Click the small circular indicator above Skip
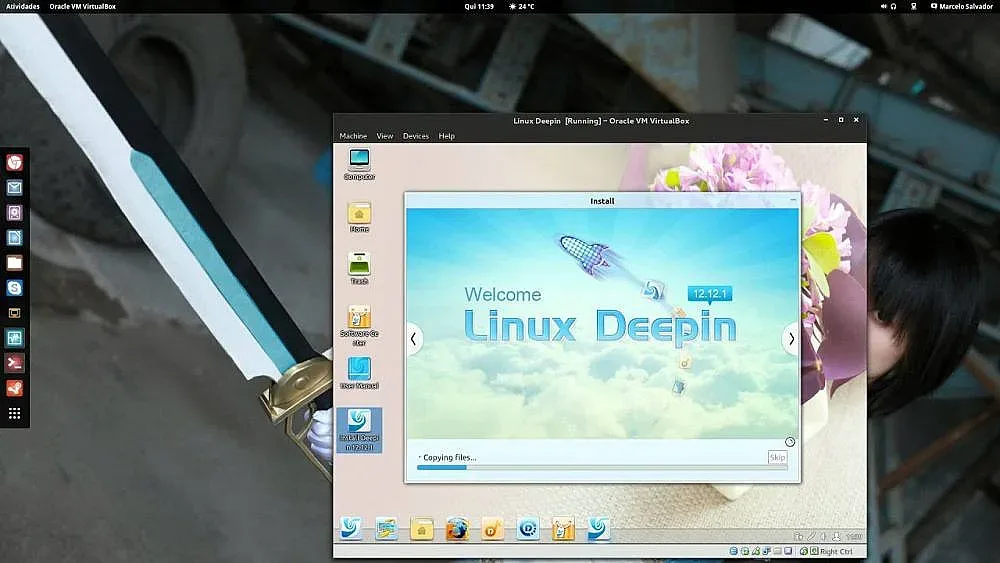The width and height of the screenshot is (1000, 563). pyautogui.click(x=790, y=442)
